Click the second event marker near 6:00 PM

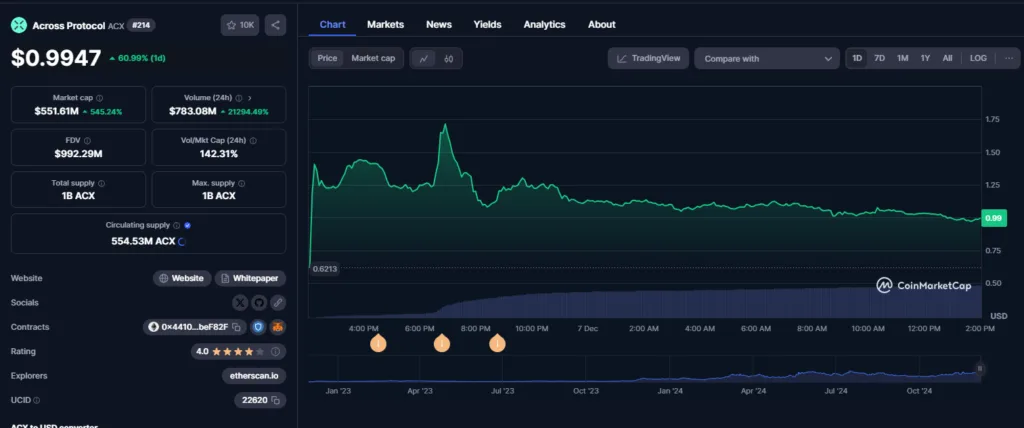pos(441,343)
